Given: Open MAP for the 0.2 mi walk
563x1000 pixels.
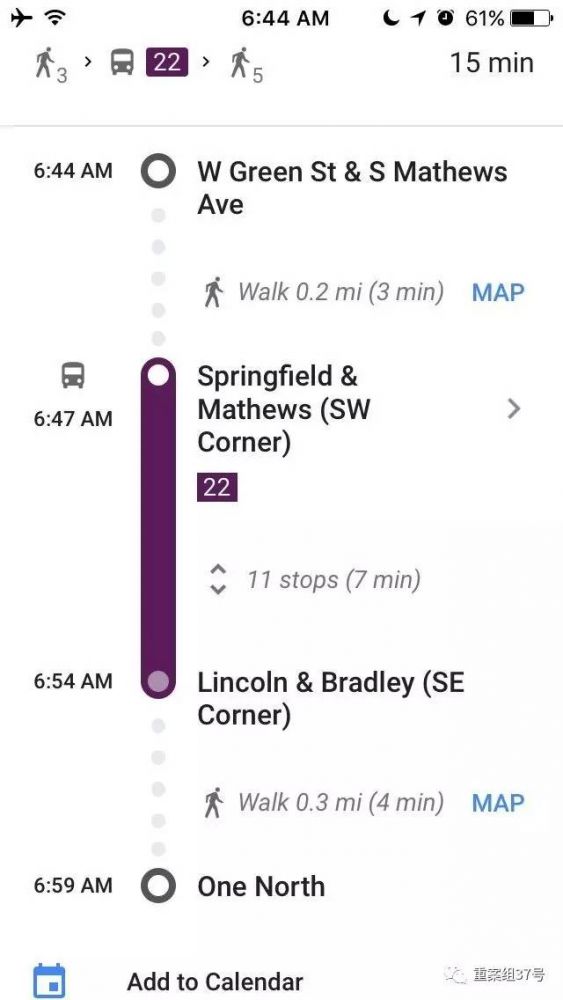Looking at the screenshot, I should coord(498,293).
